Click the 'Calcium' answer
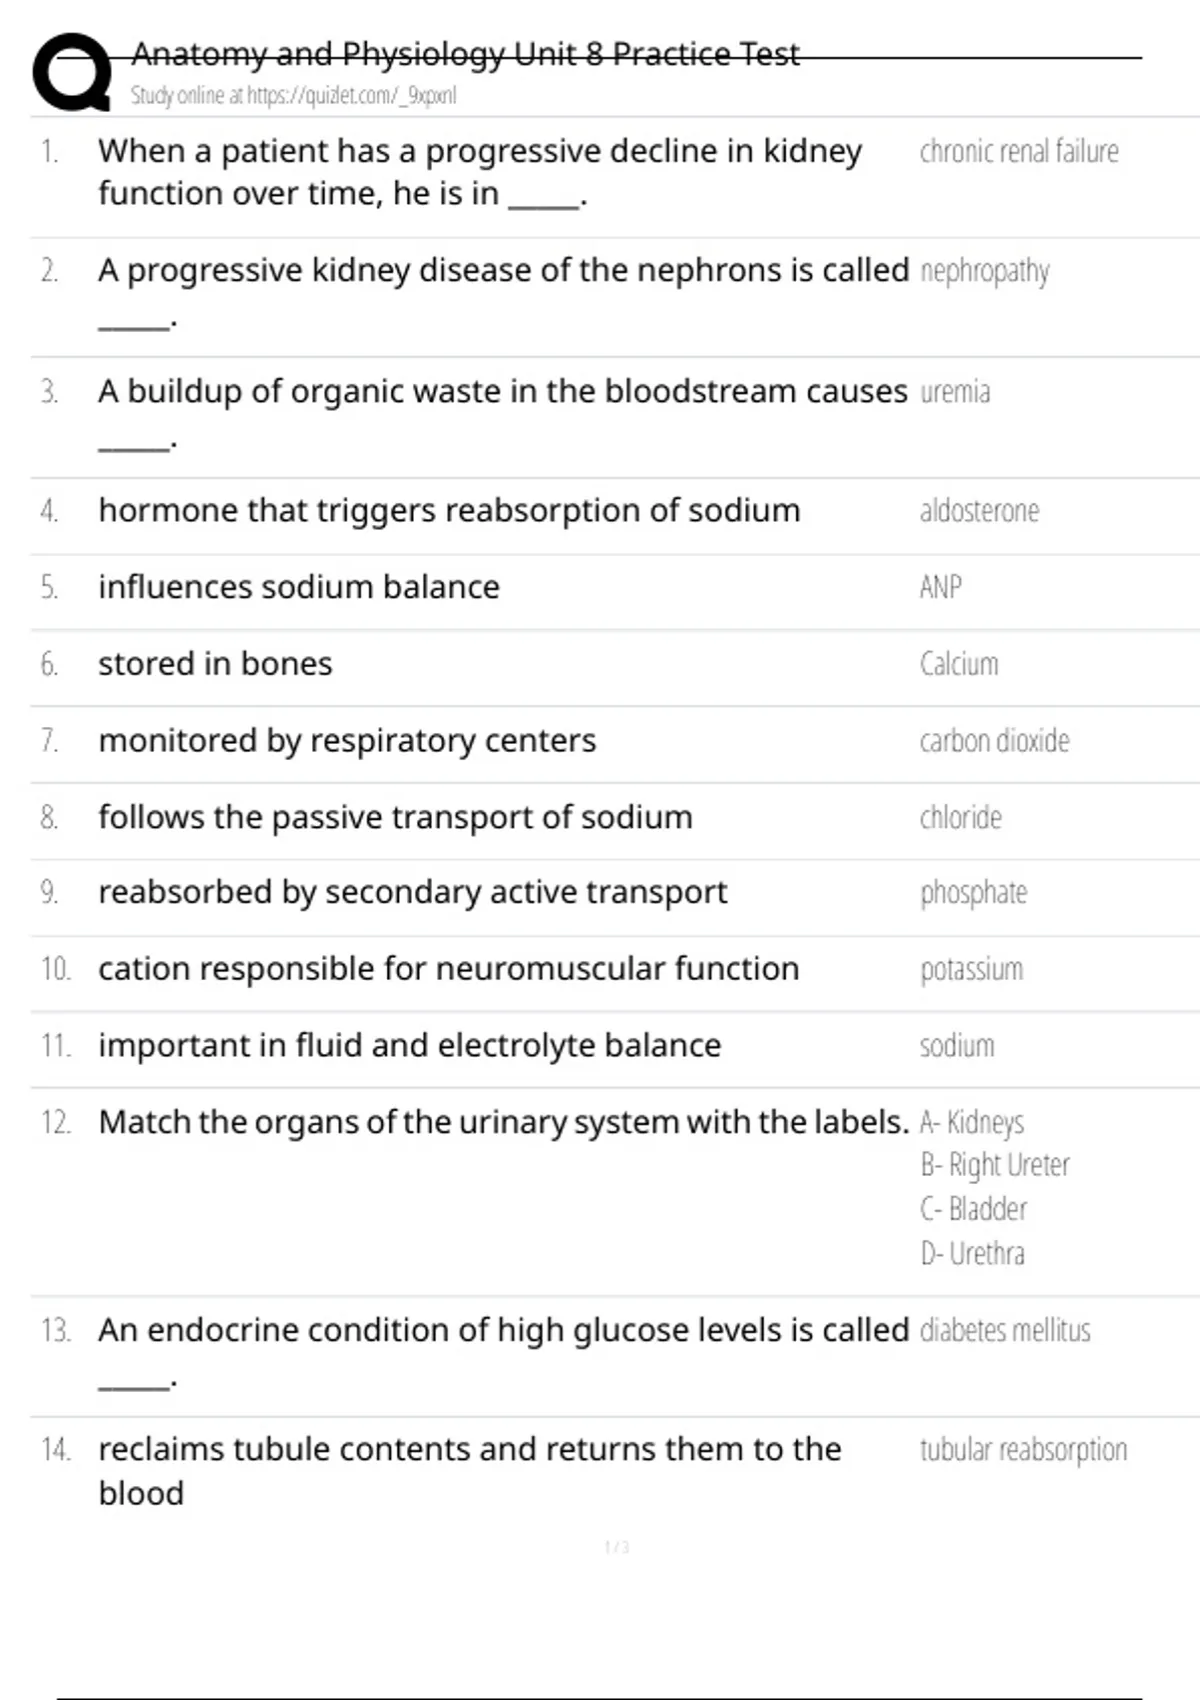Image resolution: width=1200 pixels, height=1700 pixels. point(958,664)
